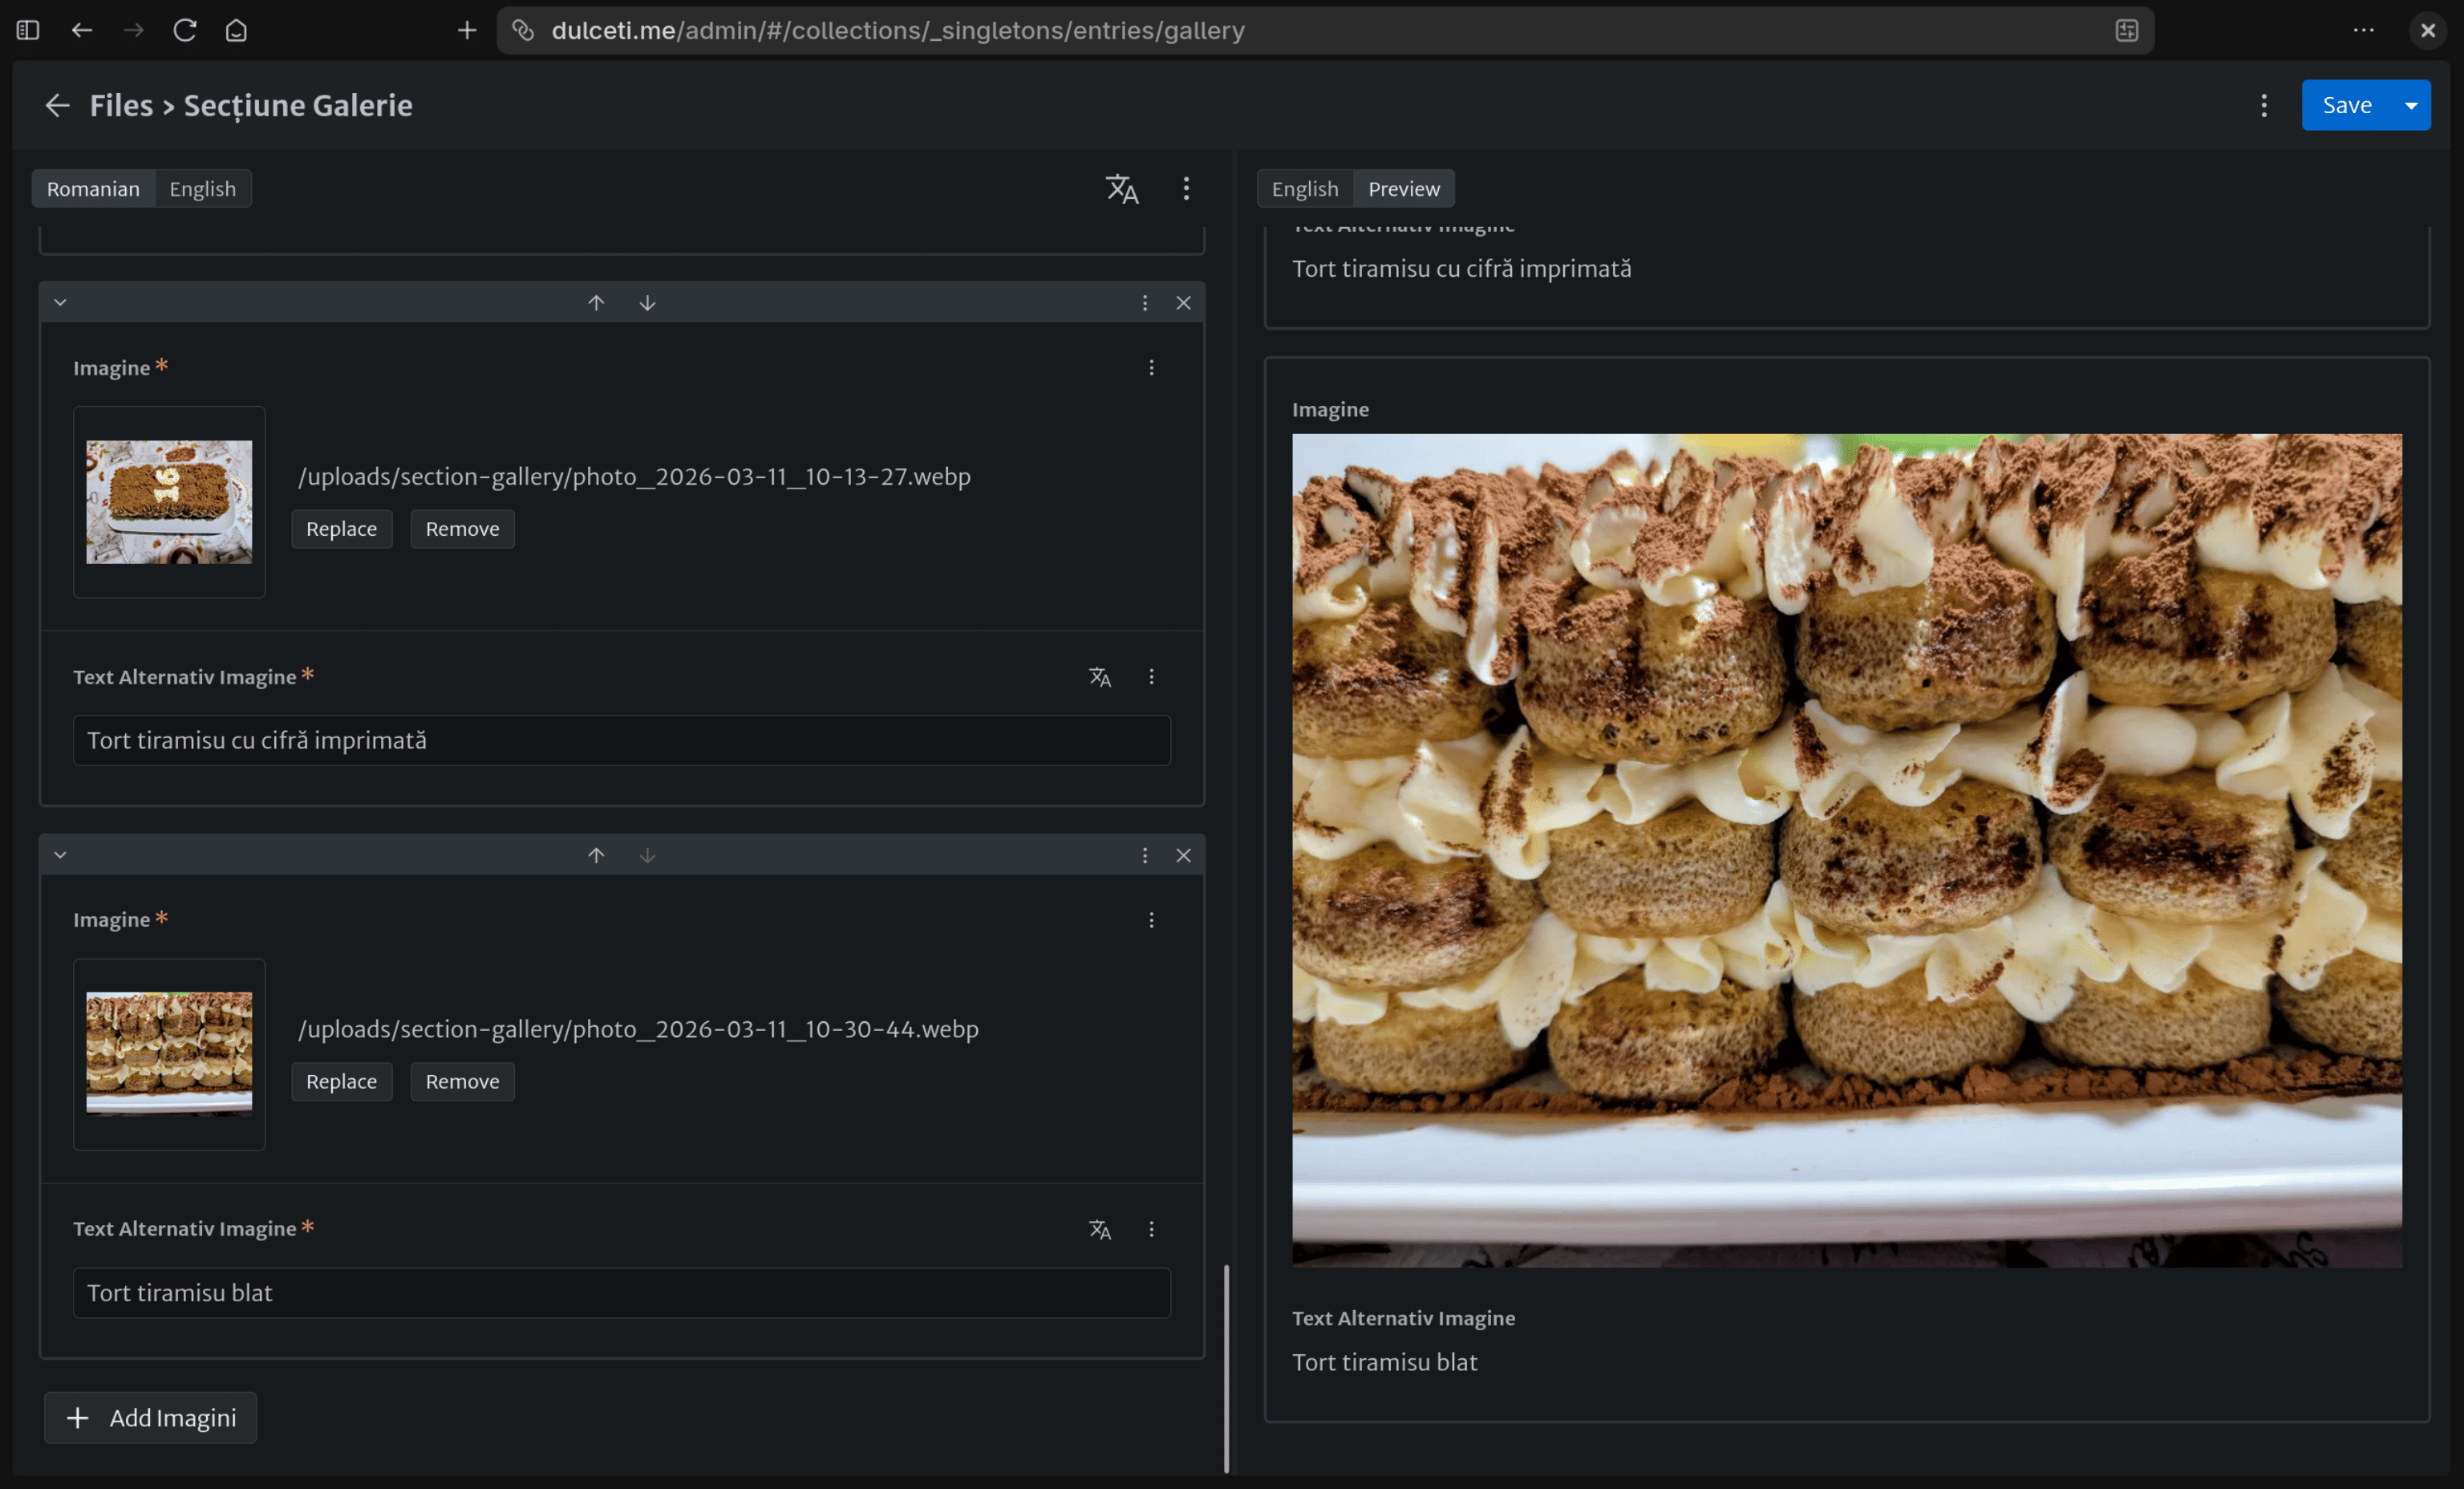Viewport: 2464px width, 1489px height.
Task: Open the kebab menu next to Save
Action: pos(2264,105)
